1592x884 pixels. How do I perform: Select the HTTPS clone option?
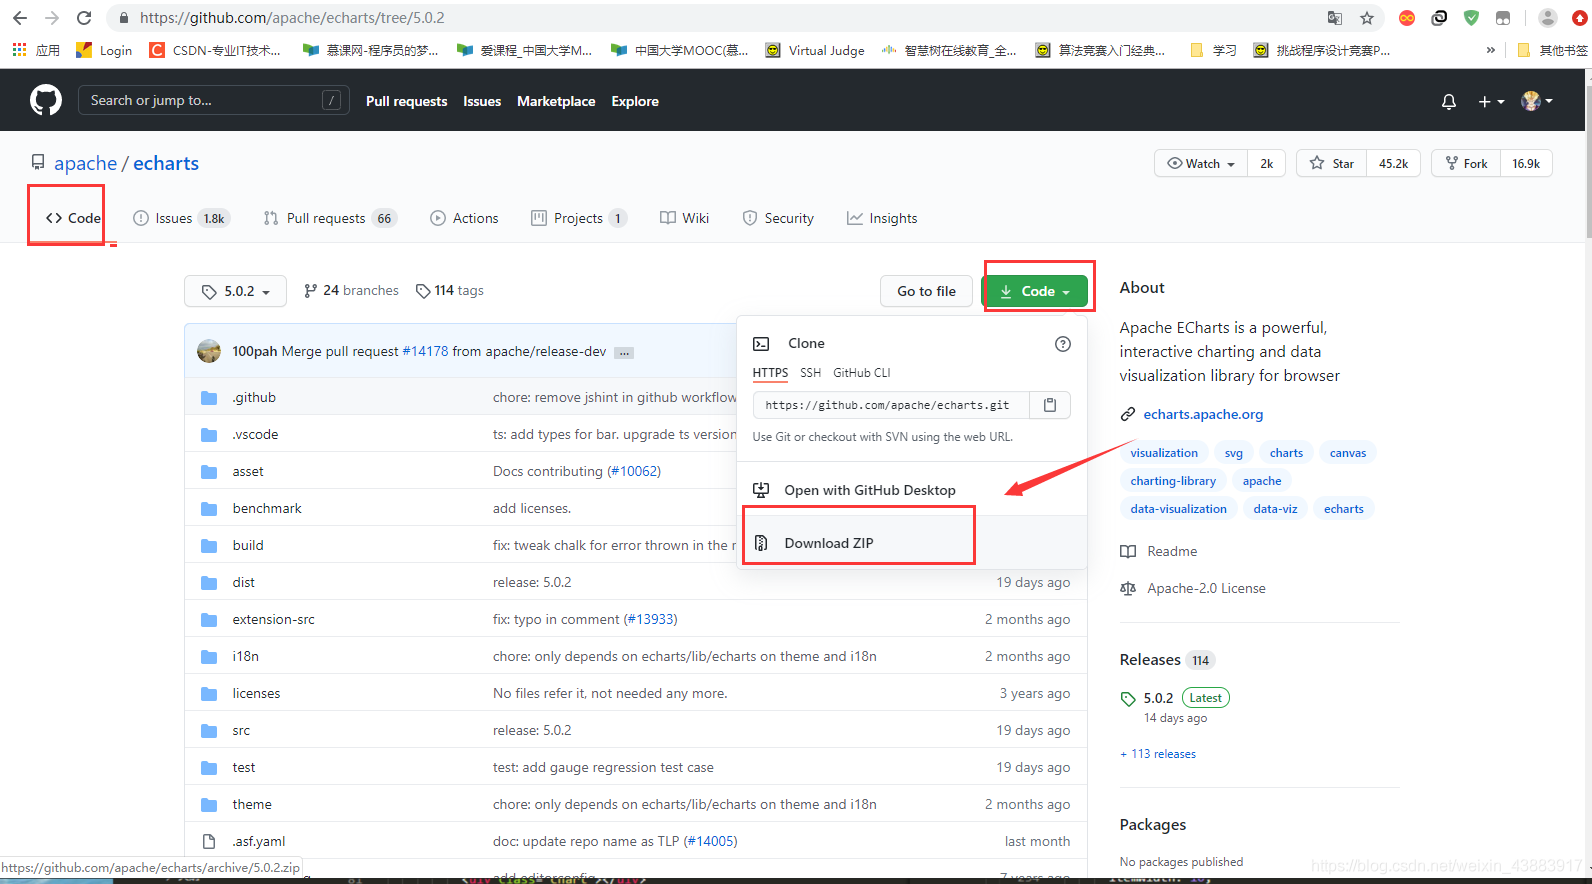[770, 373]
